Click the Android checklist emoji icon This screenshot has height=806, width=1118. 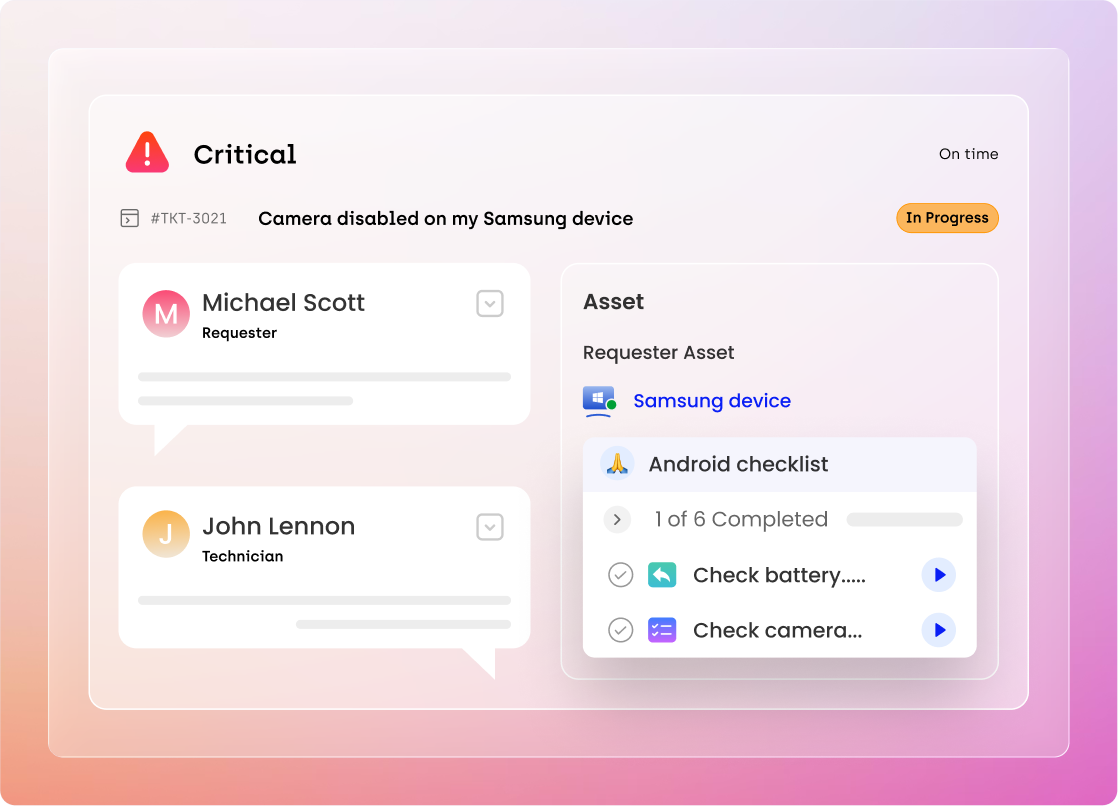pos(617,464)
